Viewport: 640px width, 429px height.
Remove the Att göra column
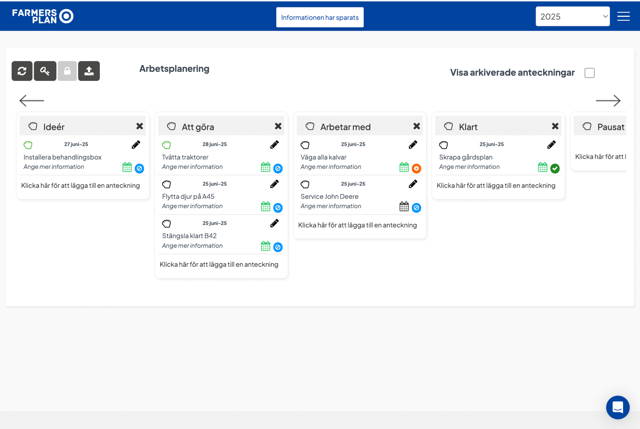278,126
